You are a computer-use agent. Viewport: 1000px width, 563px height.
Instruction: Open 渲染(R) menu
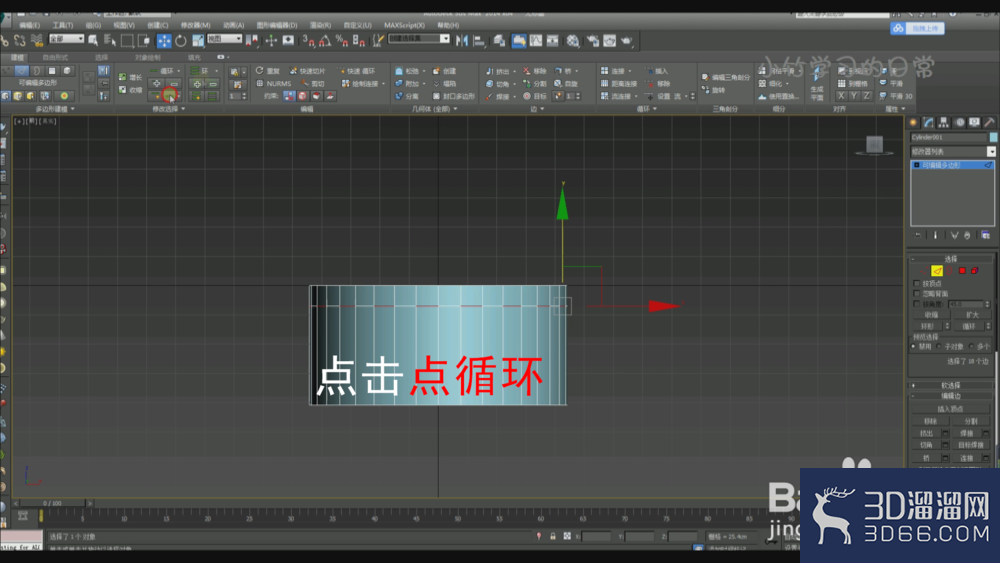[x=320, y=26]
